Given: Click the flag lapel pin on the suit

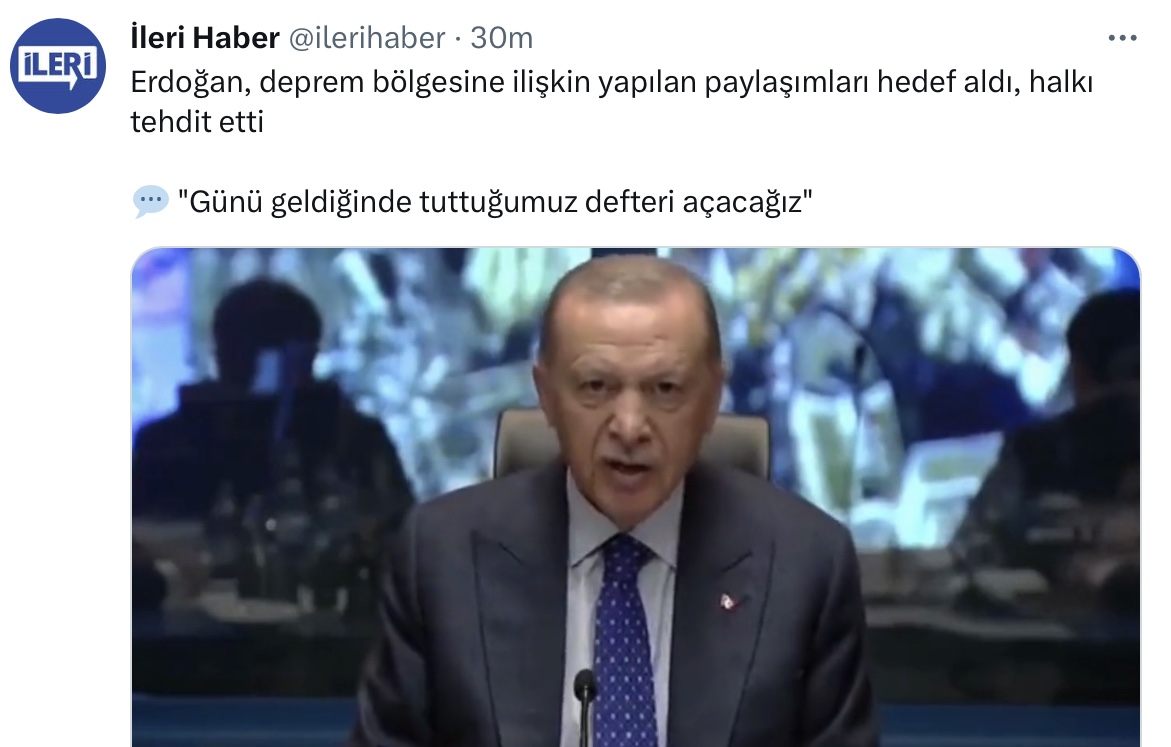Looking at the screenshot, I should (x=729, y=600).
